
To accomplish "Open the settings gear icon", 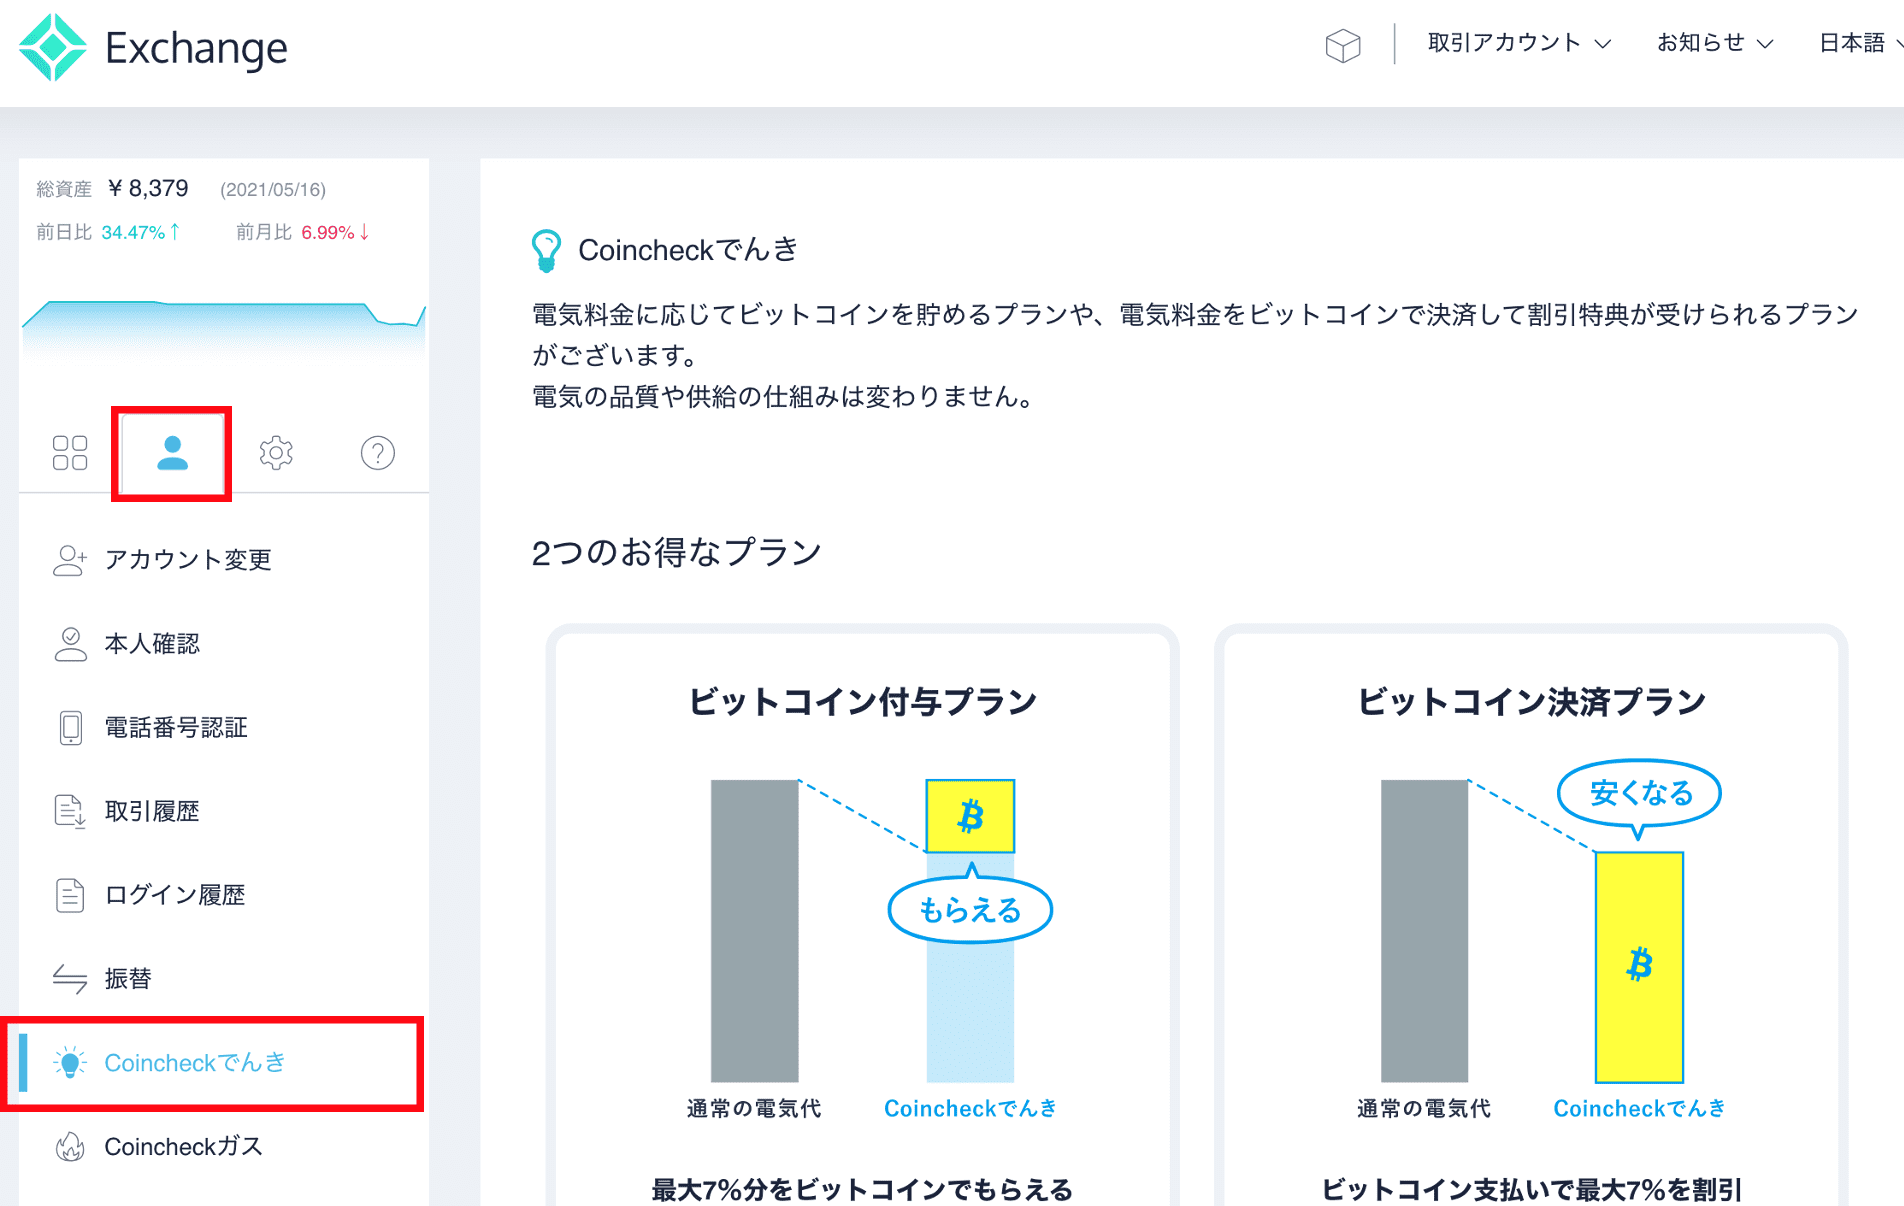I will (x=275, y=452).
